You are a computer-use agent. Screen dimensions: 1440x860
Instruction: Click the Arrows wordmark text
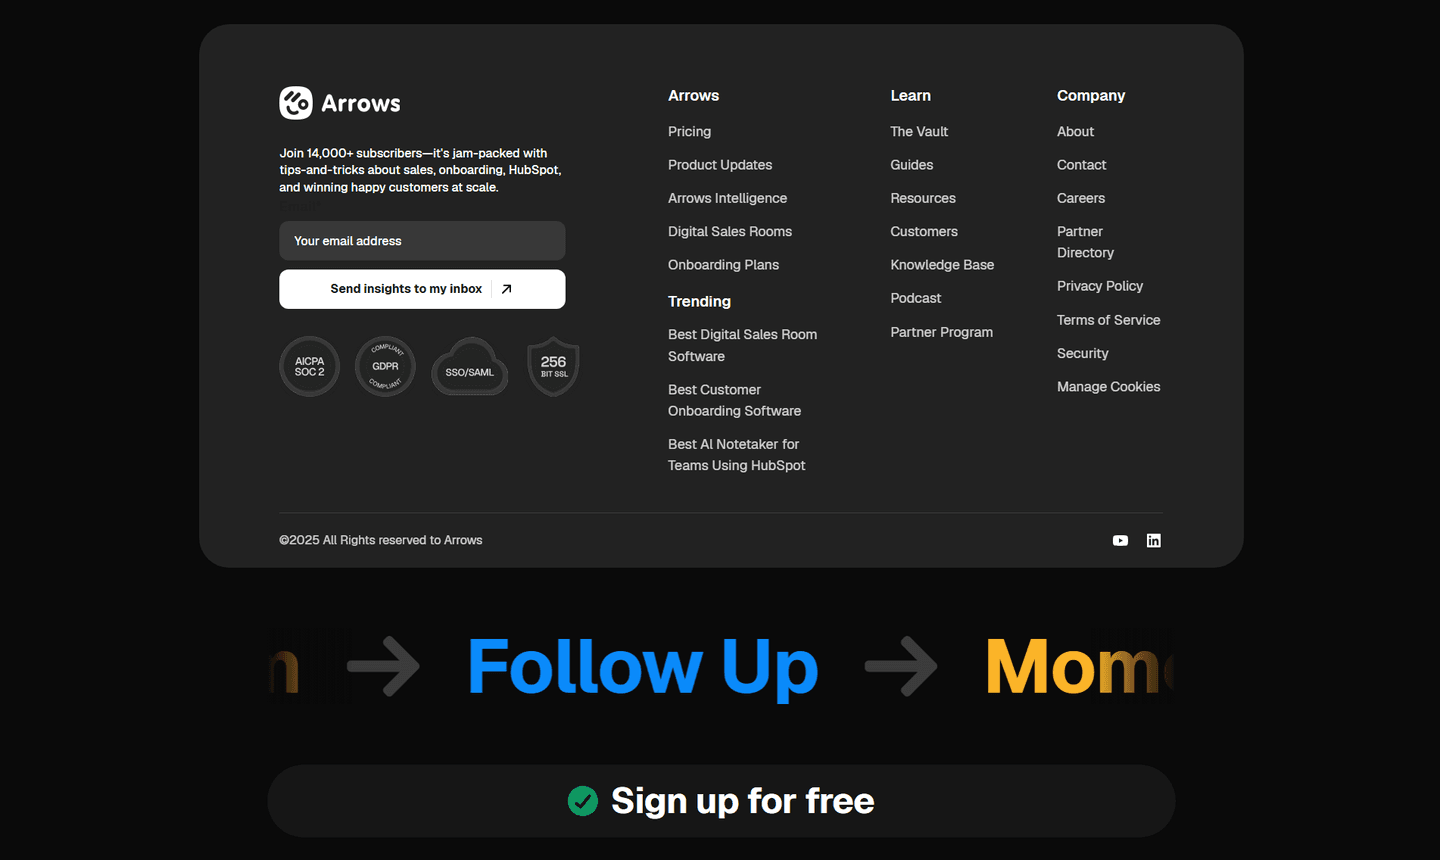(361, 103)
